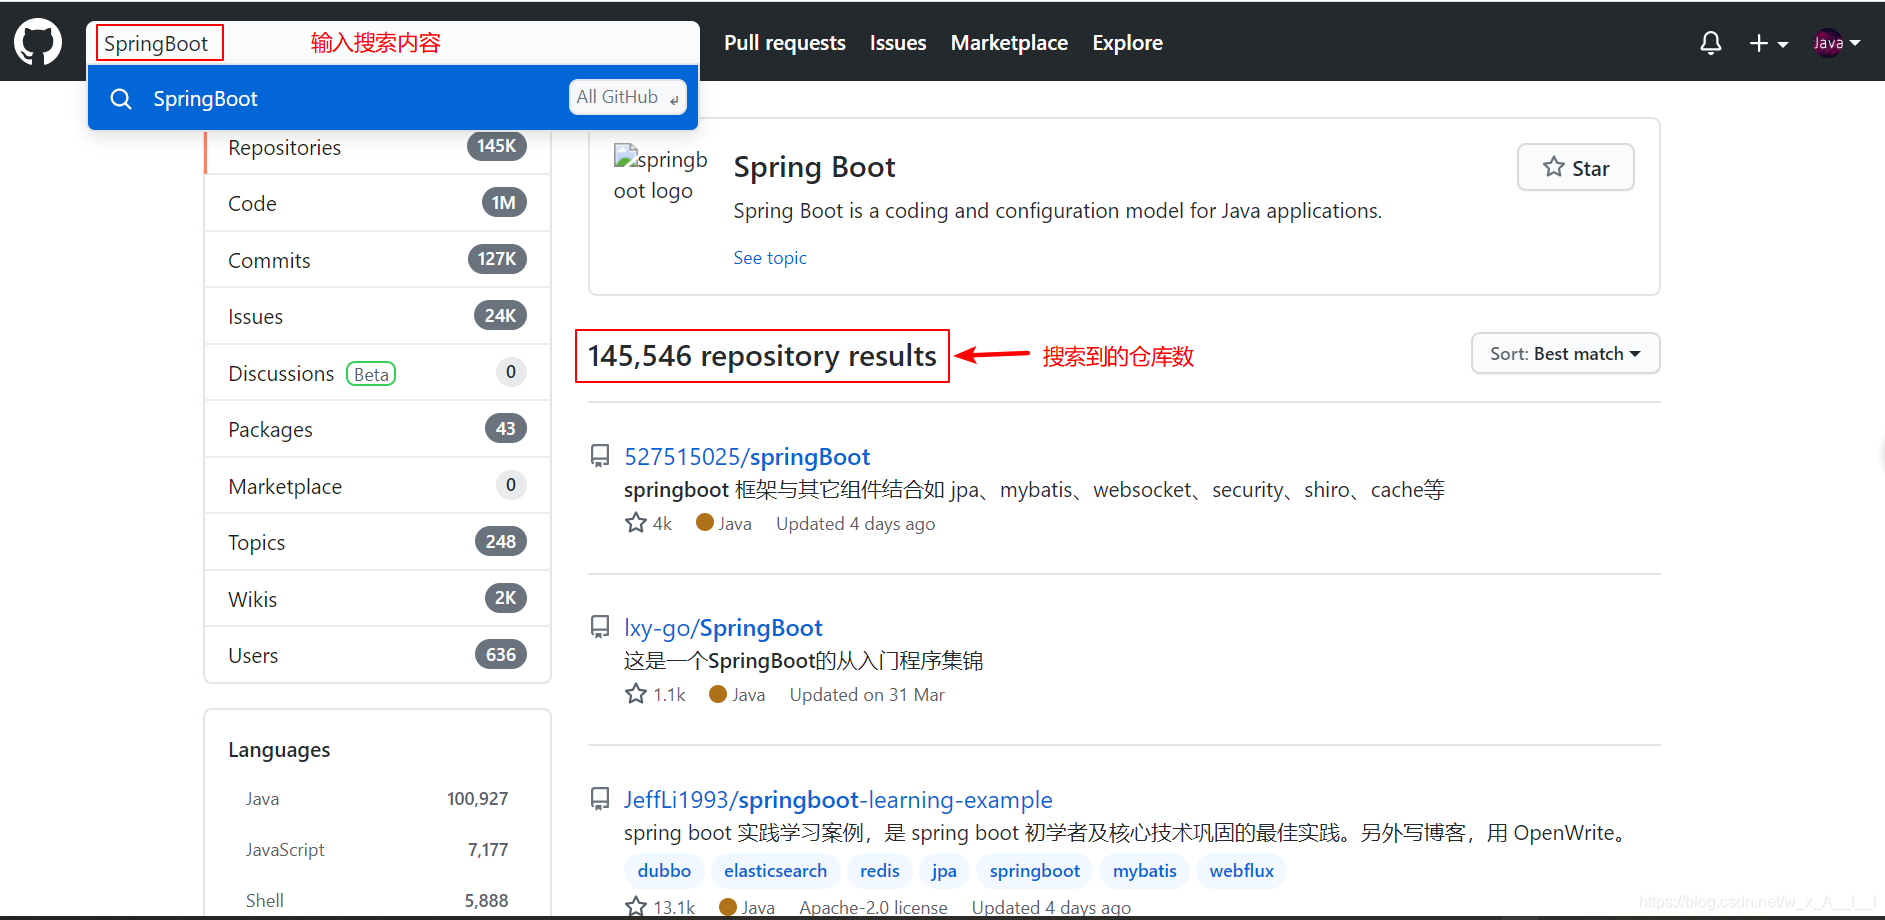Viewport: 1885px width, 920px height.
Task: Filter results by Code
Action: (x=377, y=203)
